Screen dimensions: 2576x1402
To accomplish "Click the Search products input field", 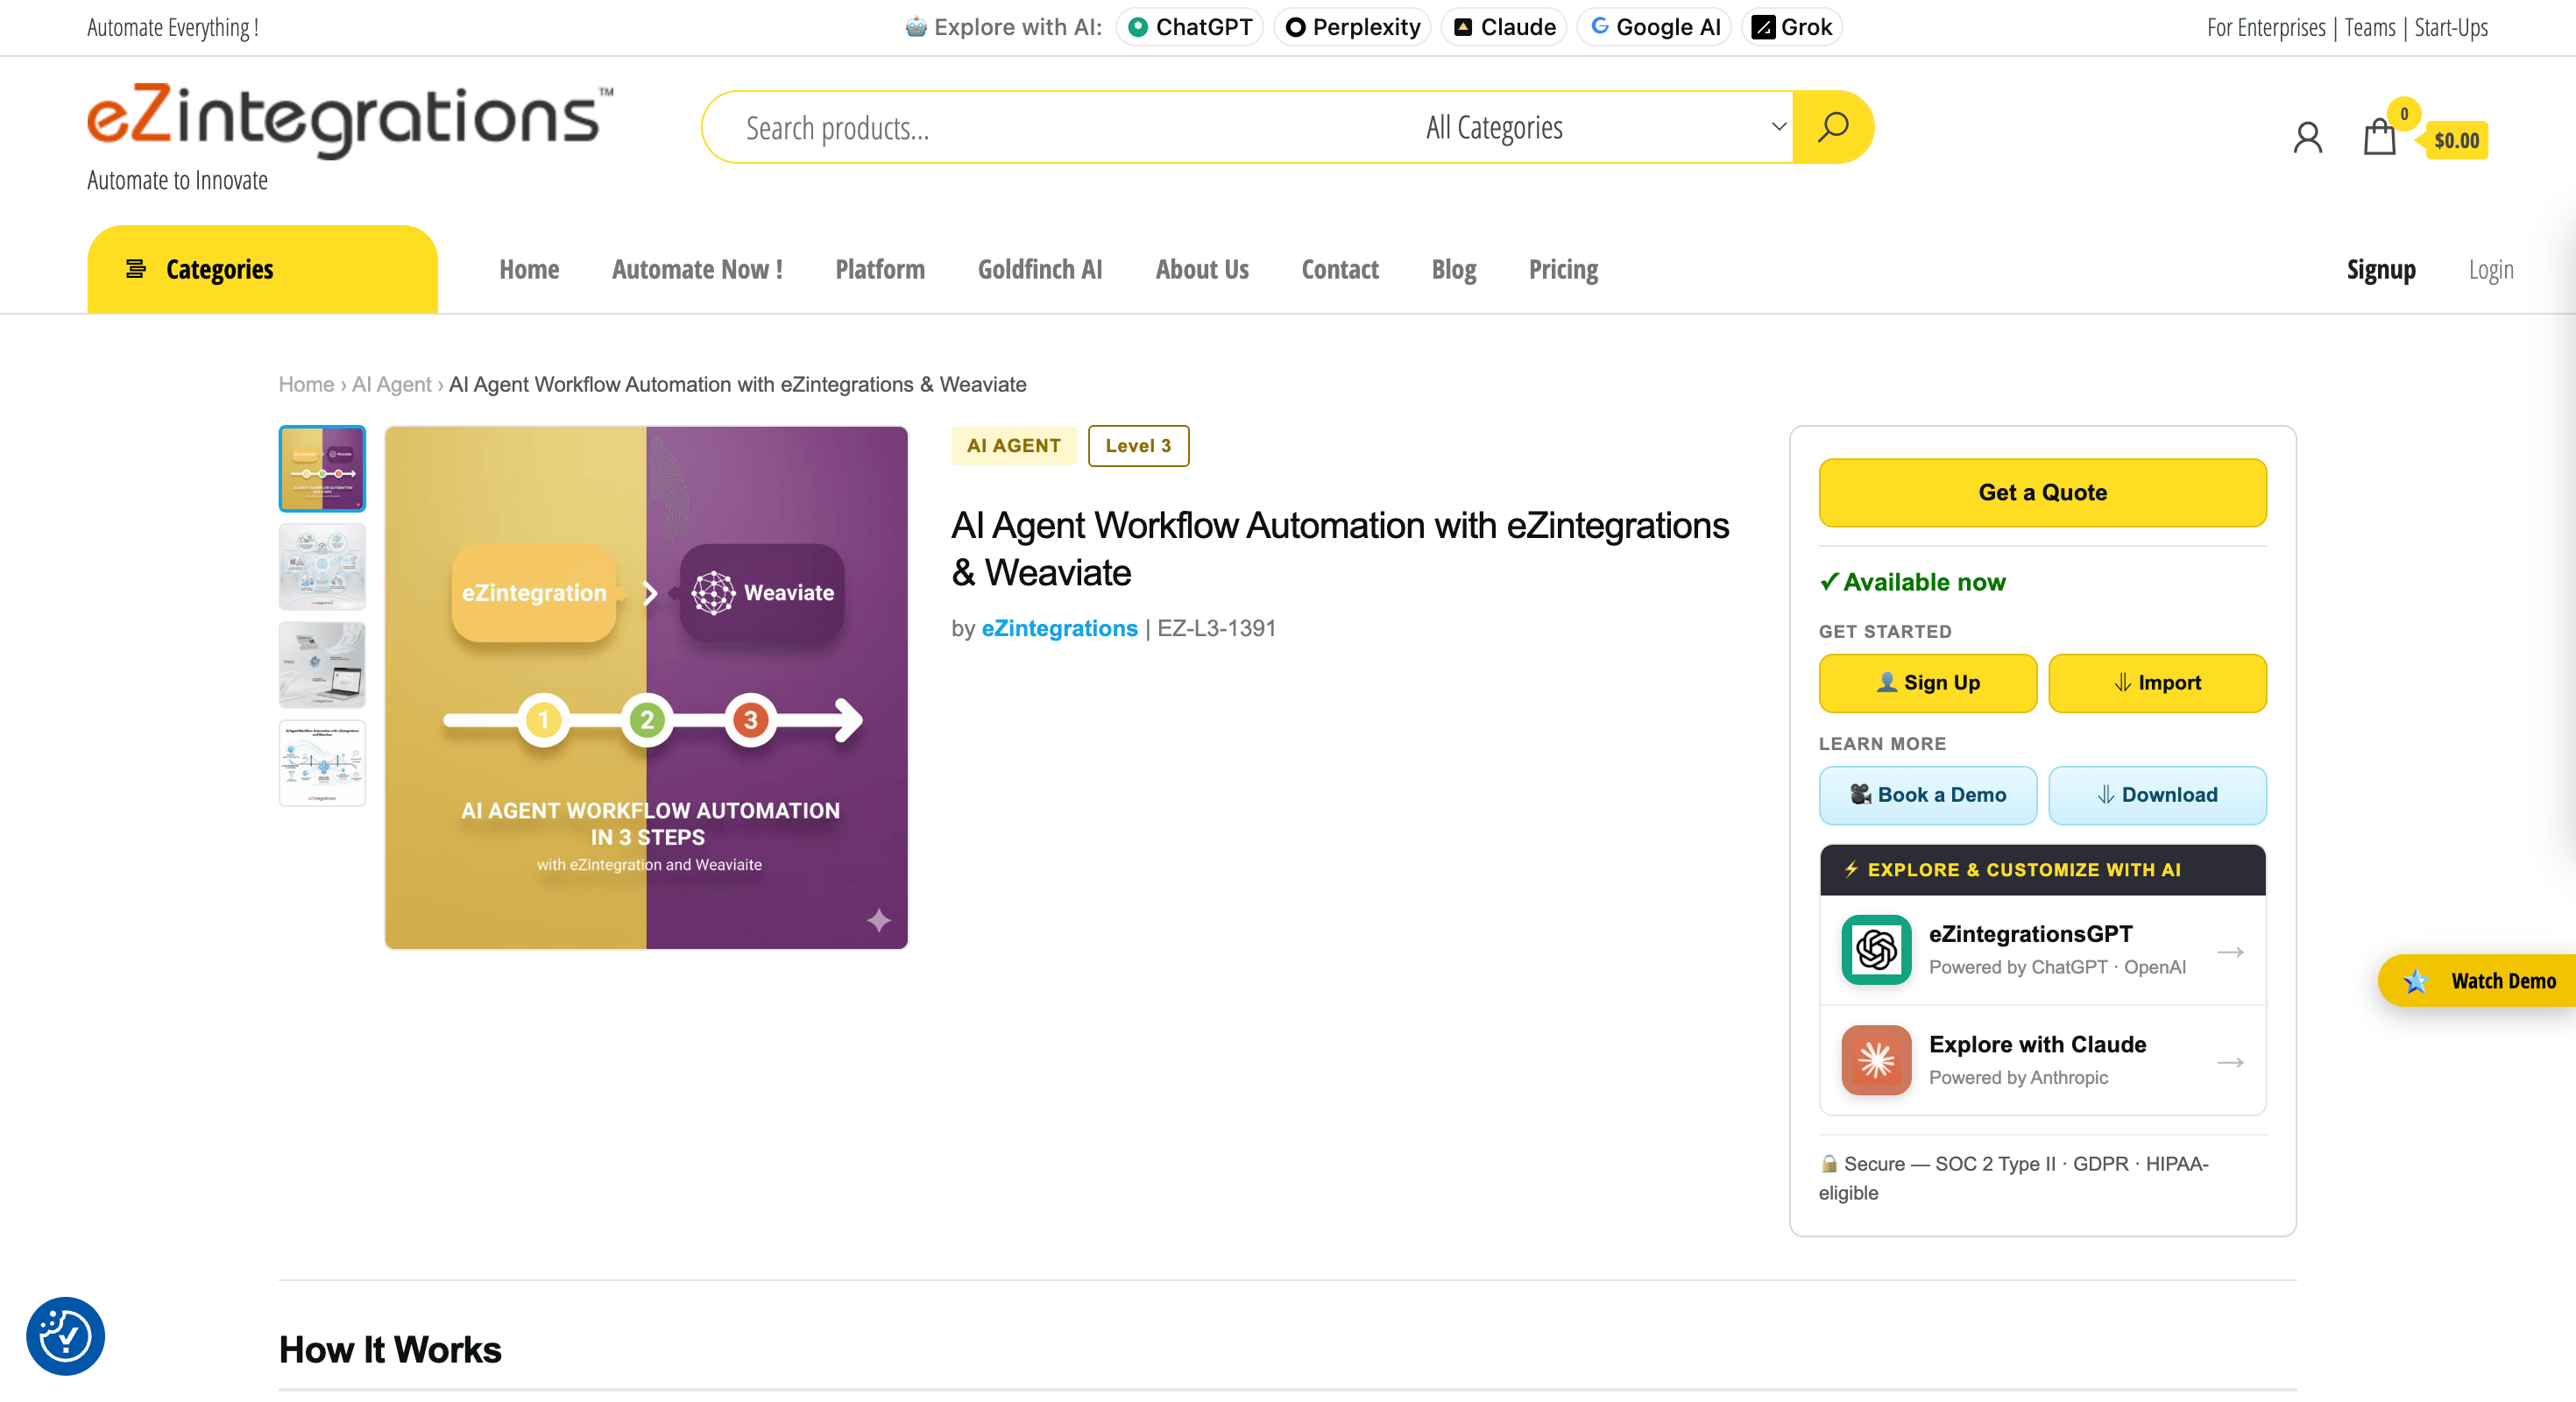I will tap(1060, 127).
